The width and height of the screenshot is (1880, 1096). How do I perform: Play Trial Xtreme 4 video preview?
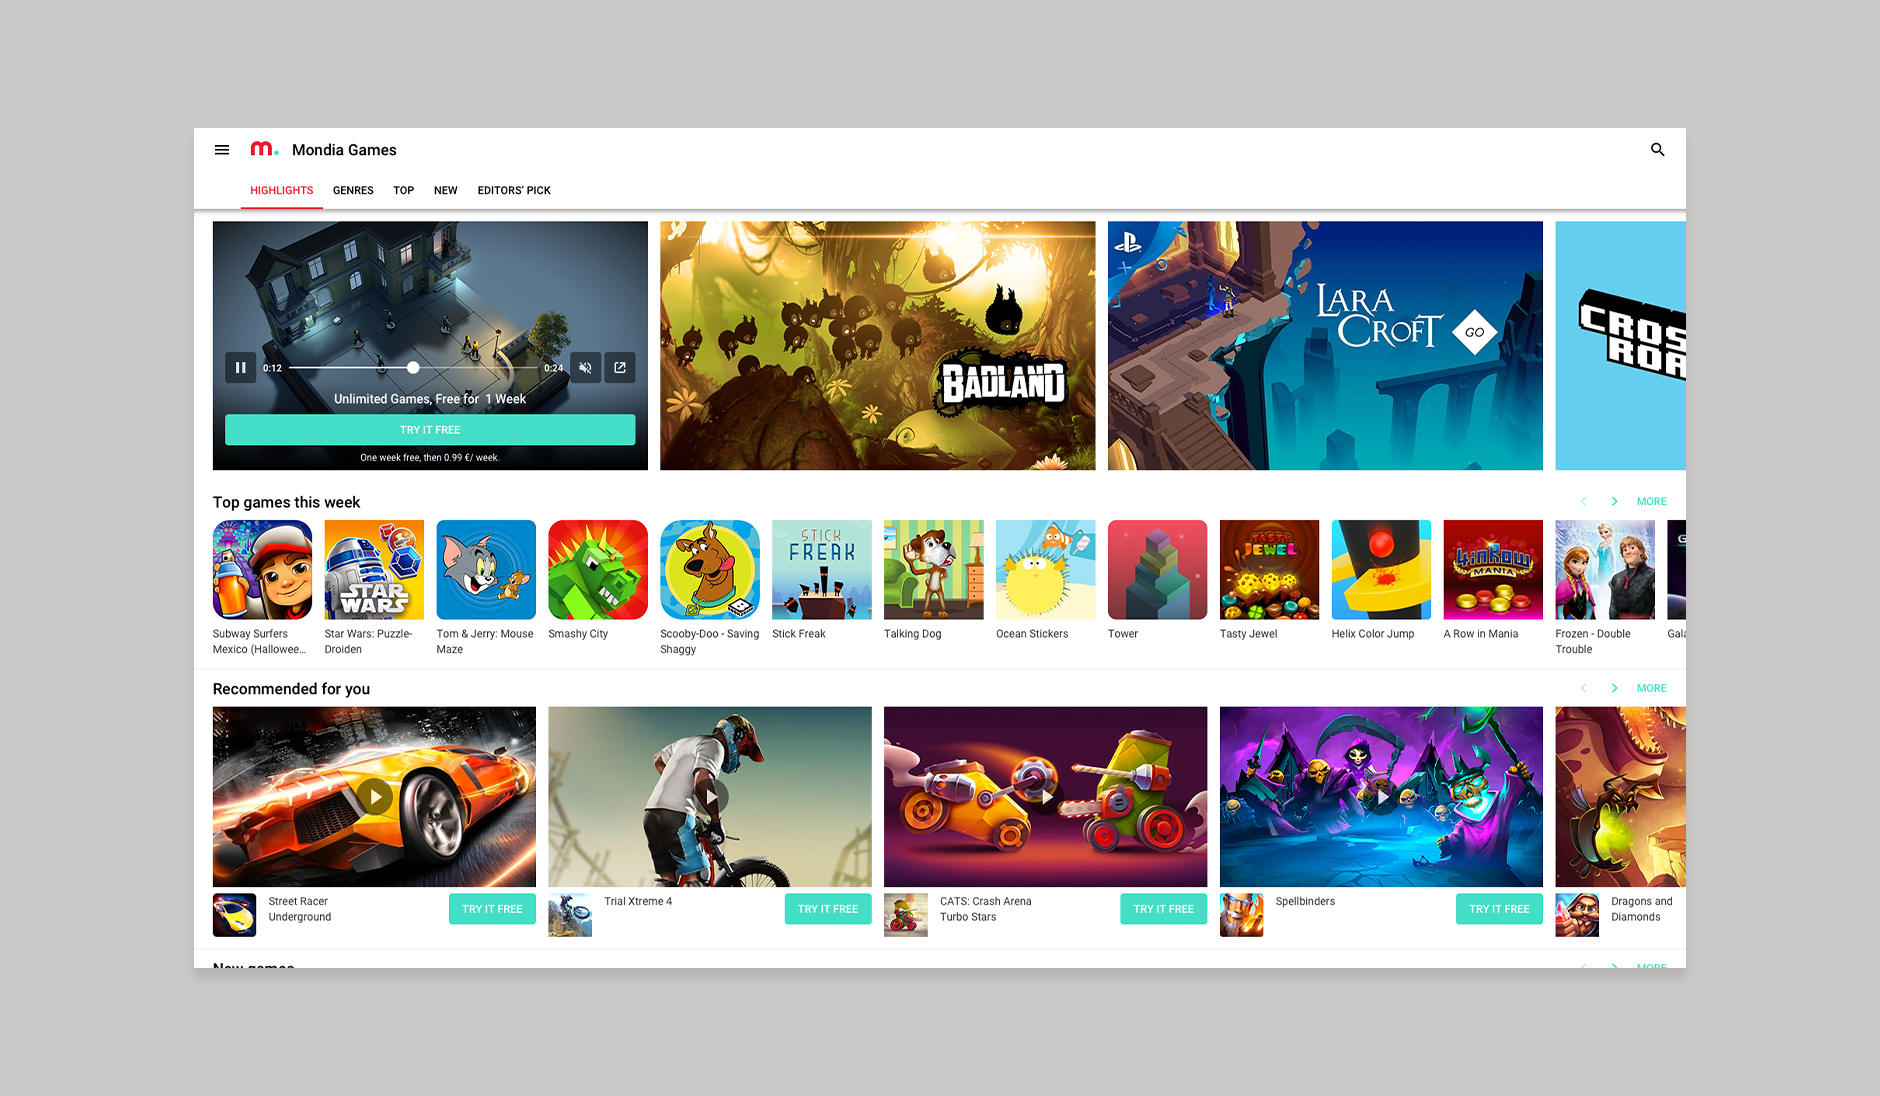point(710,797)
